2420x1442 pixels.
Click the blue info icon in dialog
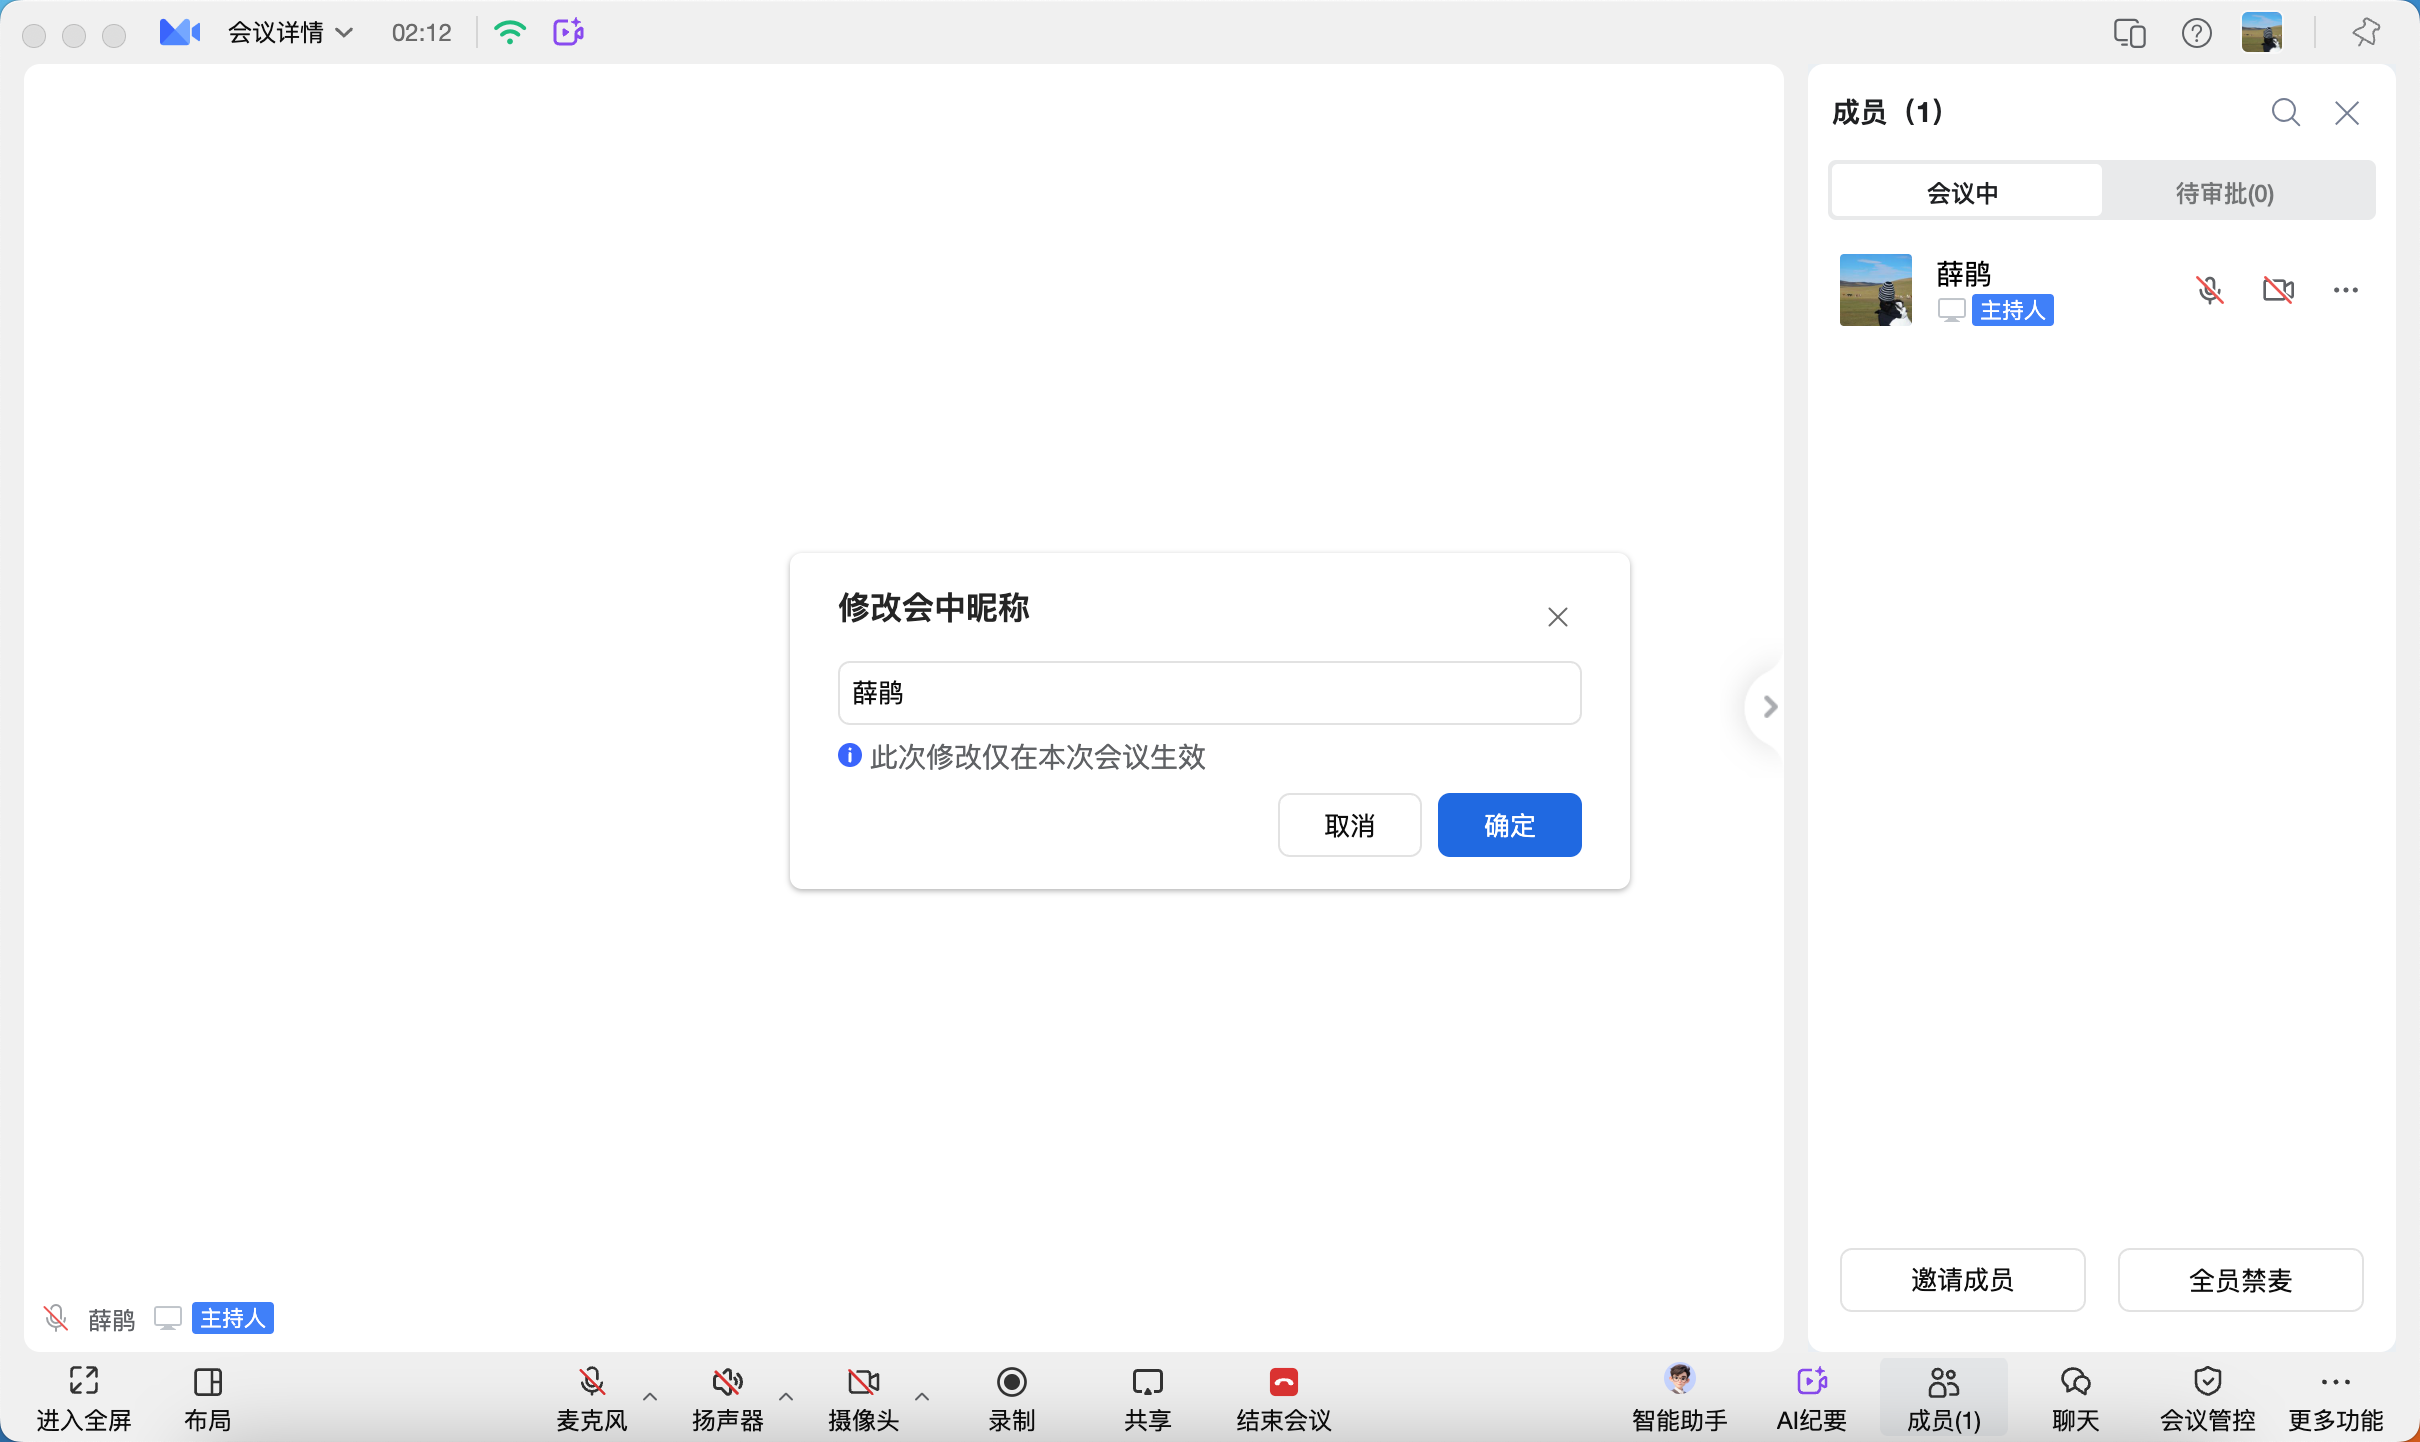[x=849, y=755]
